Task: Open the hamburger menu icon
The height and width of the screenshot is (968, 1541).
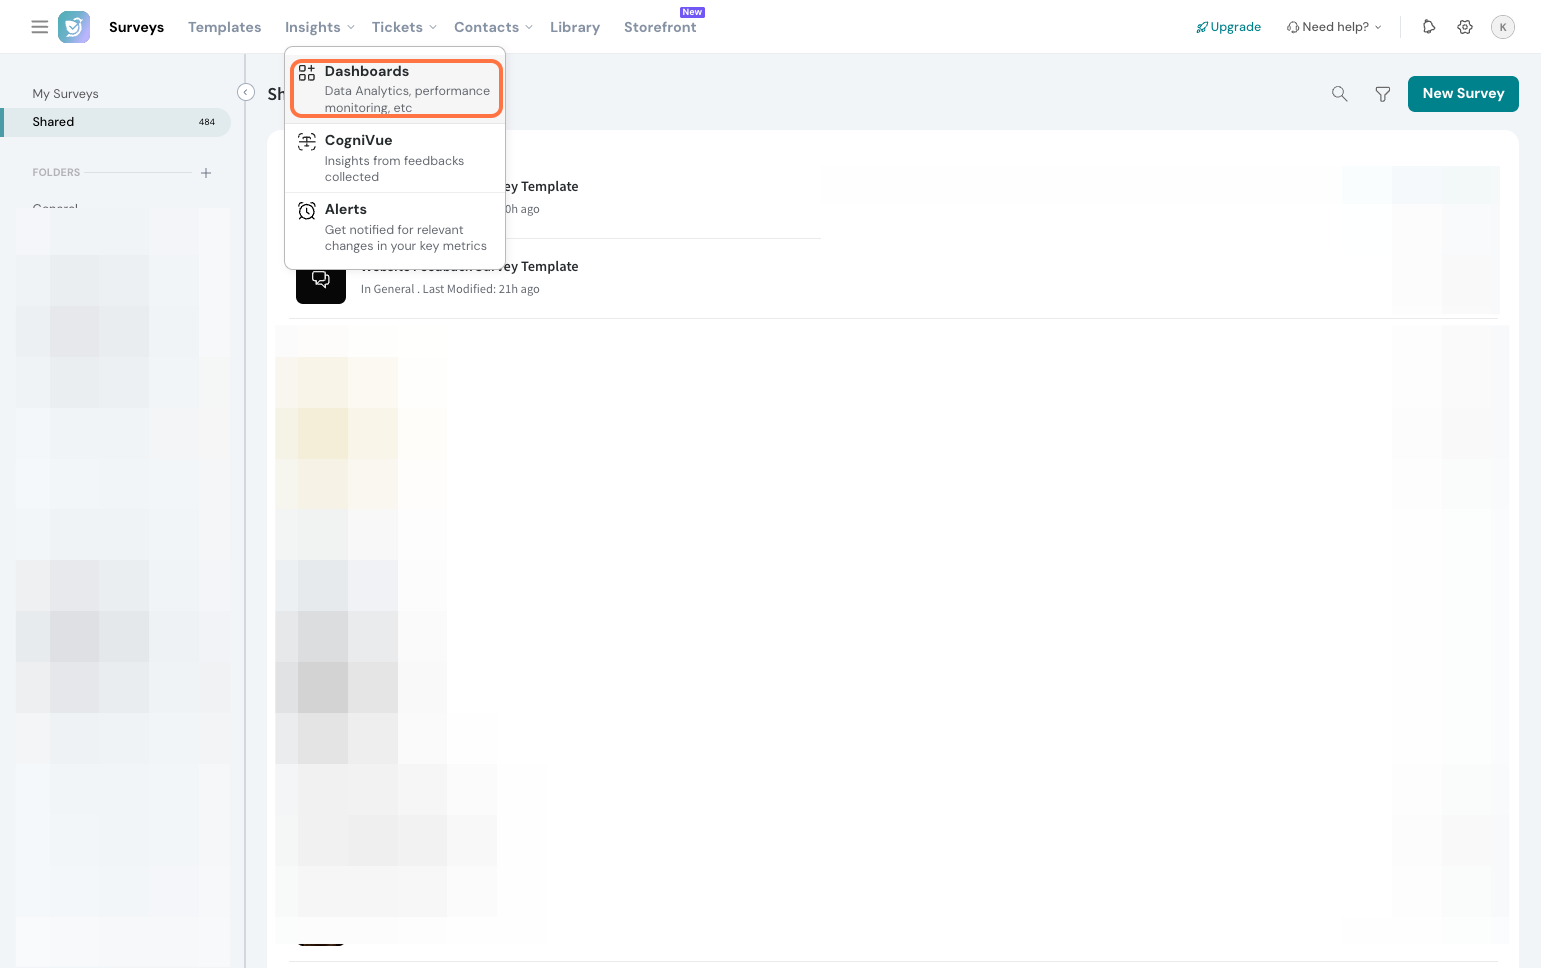Action: pyautogui.click(x=40, y=27)
